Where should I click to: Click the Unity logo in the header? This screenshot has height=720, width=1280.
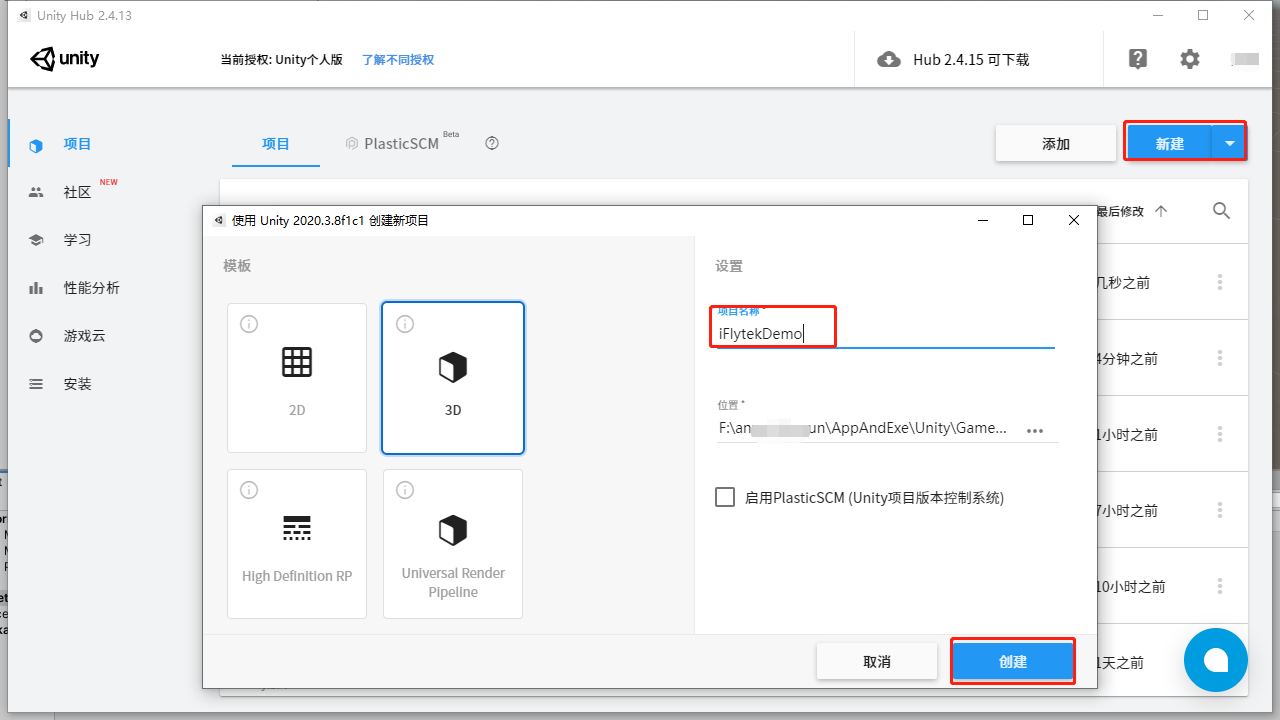point(65,59)
